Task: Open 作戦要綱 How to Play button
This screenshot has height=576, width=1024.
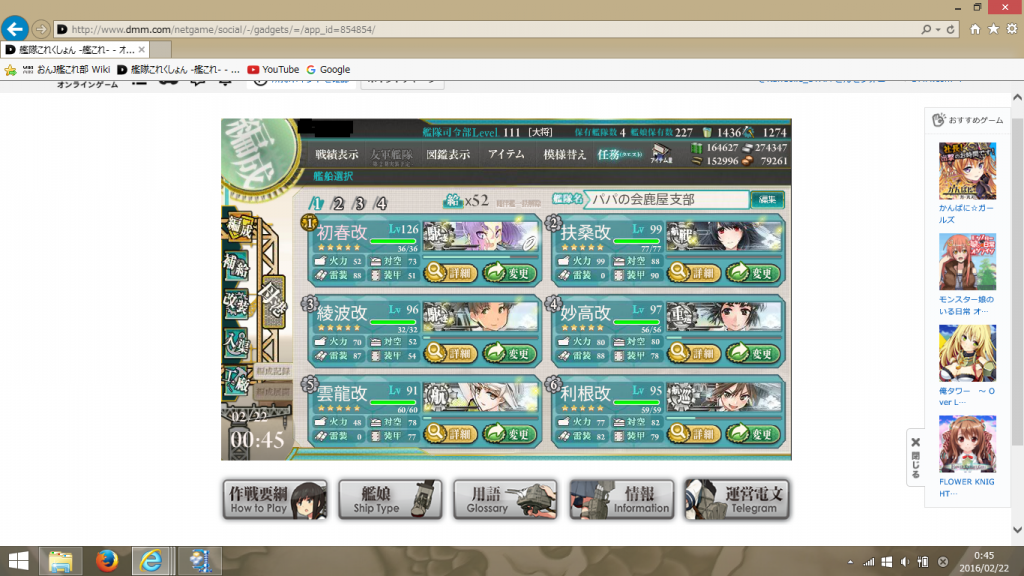Action: click(x=275, y=500)
